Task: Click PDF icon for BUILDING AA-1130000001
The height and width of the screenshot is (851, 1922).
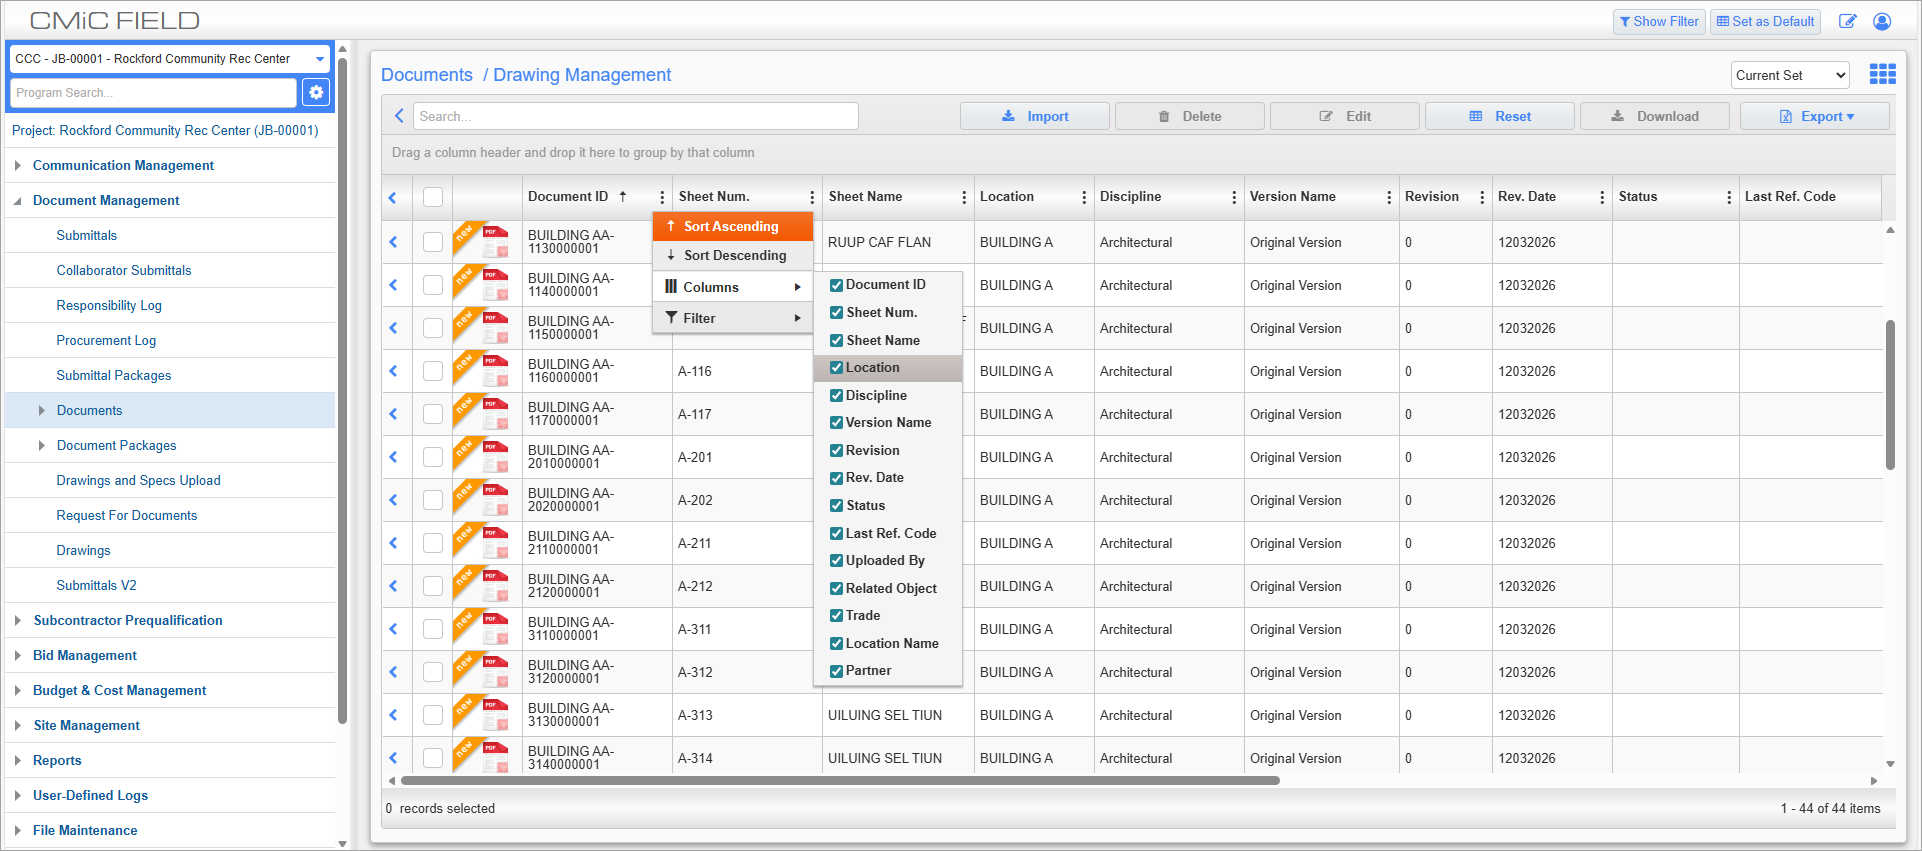Action: point(495,242)
